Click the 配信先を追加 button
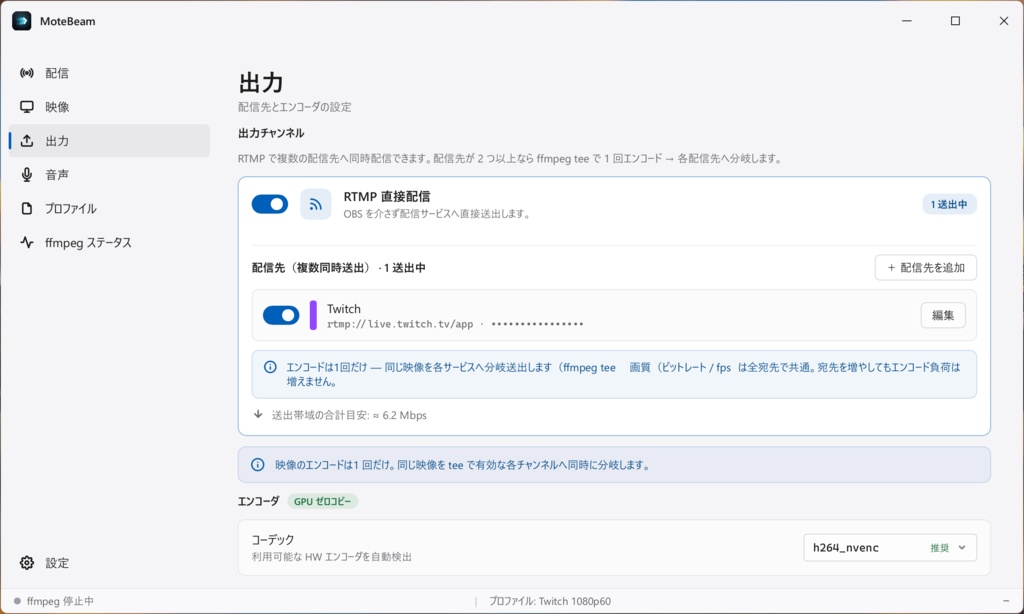 pyautogui.click(x=925, y=268)
